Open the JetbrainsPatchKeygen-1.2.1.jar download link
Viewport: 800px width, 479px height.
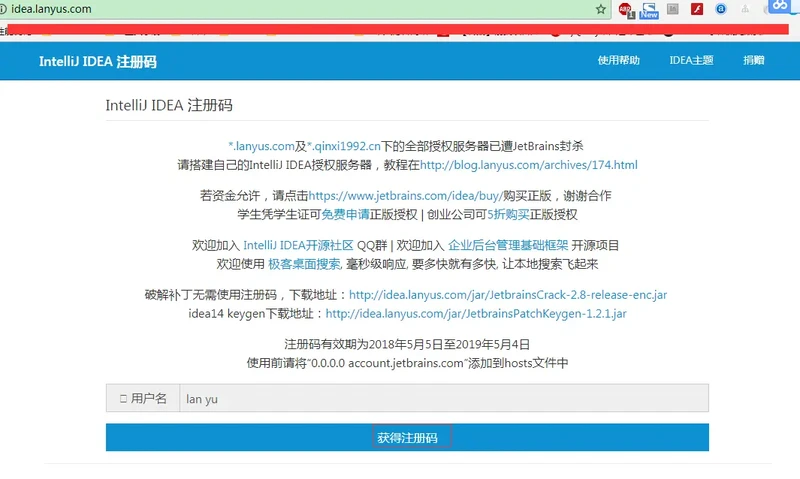(476, 314)
